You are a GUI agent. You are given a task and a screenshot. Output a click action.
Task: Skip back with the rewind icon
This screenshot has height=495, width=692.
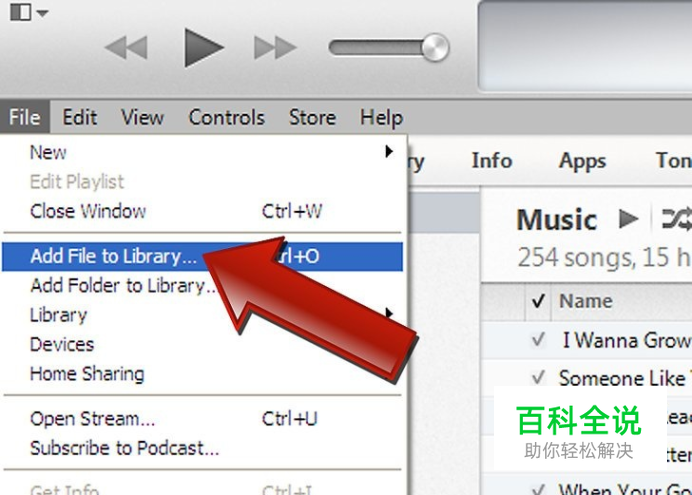tap(126, 48)
